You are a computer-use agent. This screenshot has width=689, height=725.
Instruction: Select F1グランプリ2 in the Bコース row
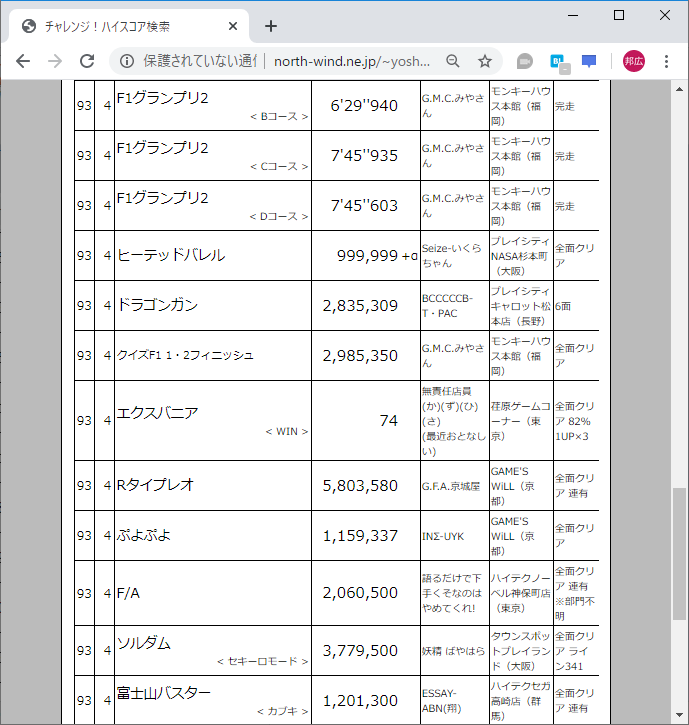pyautogui.click(x=162, y=98)
